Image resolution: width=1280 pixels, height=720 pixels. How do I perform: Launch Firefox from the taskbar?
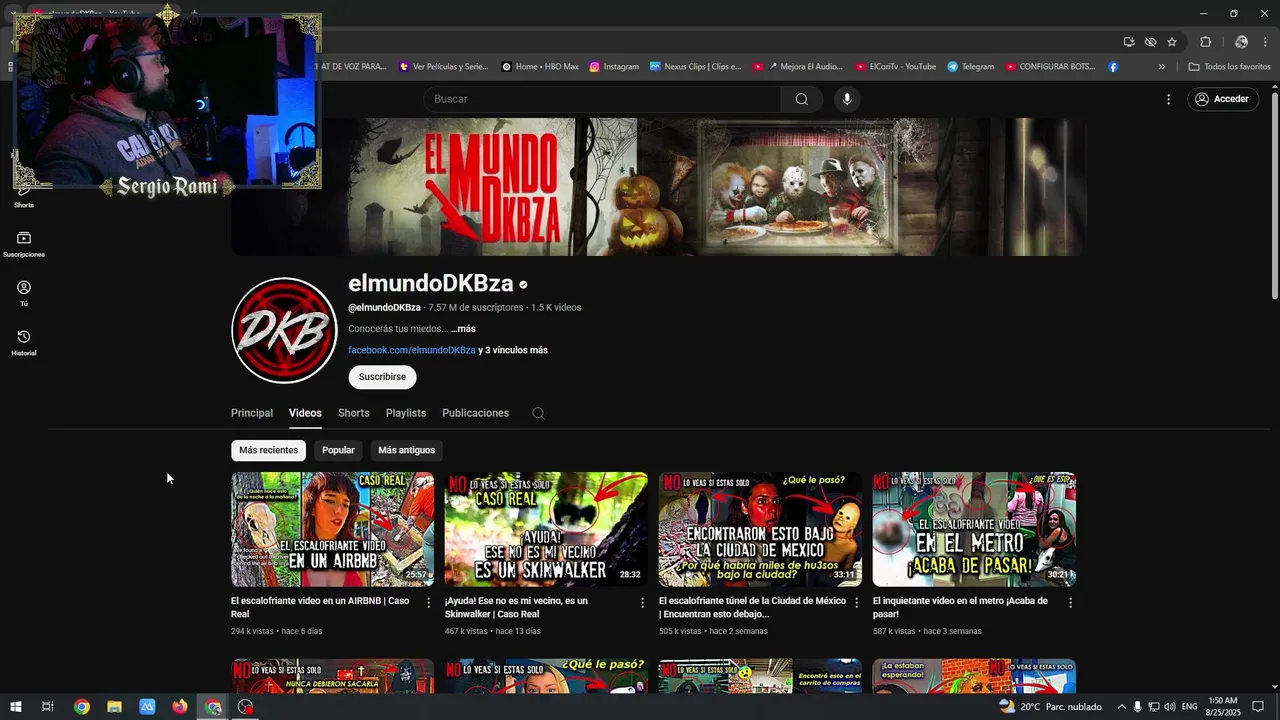180,707
